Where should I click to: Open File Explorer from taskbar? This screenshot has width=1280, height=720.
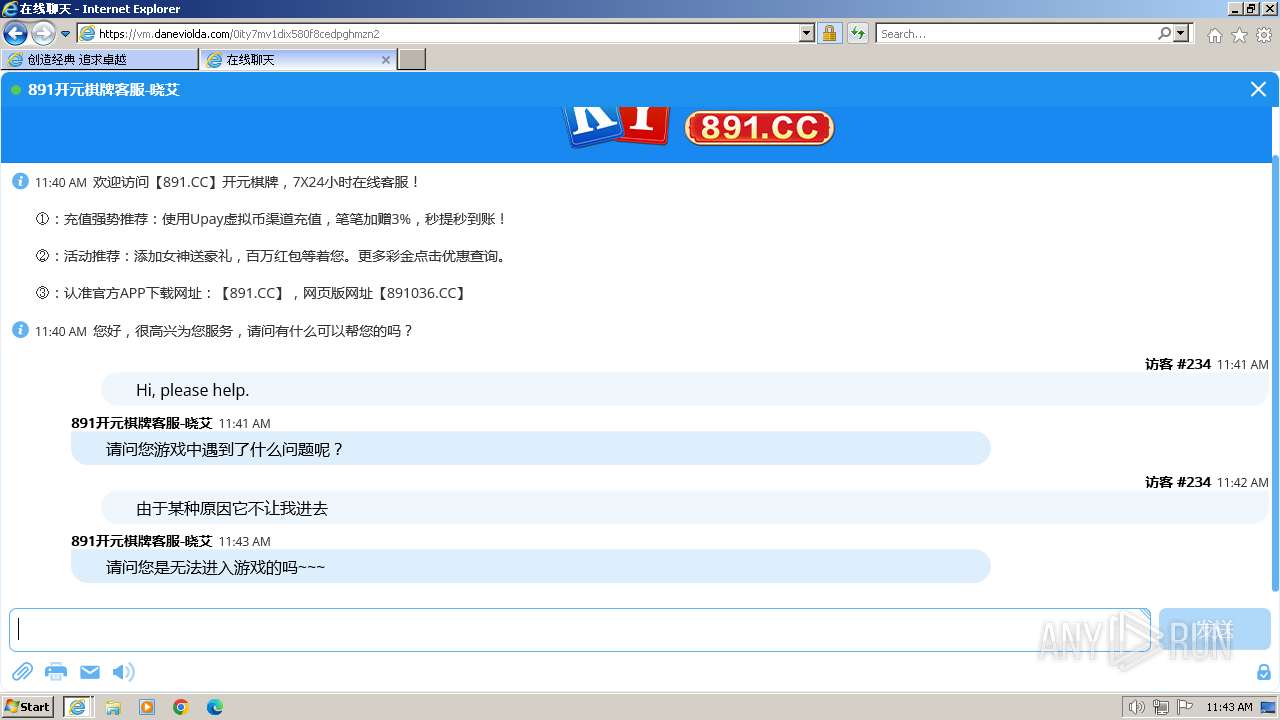point(113,707)
